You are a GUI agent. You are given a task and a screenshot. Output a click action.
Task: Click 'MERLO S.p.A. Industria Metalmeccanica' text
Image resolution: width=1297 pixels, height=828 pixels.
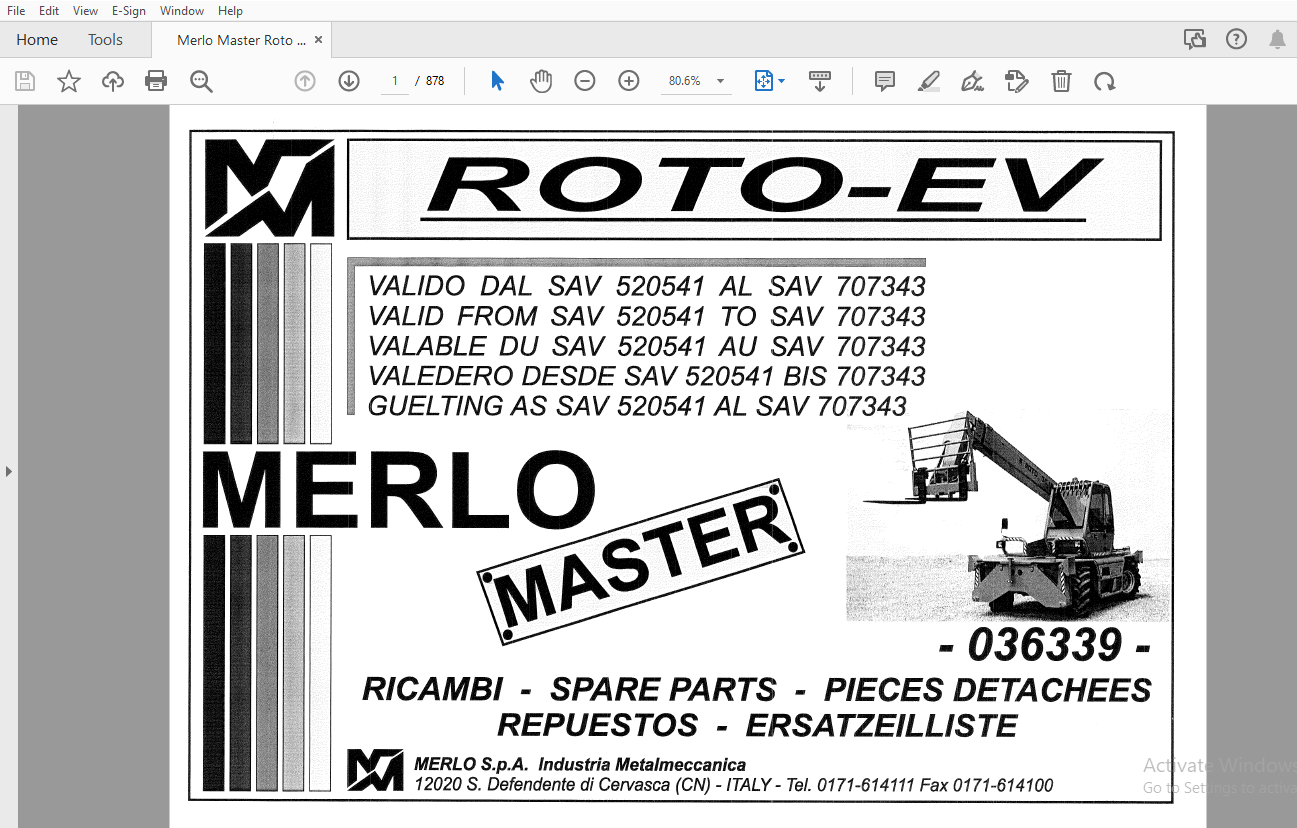click(x=580, y=765)
